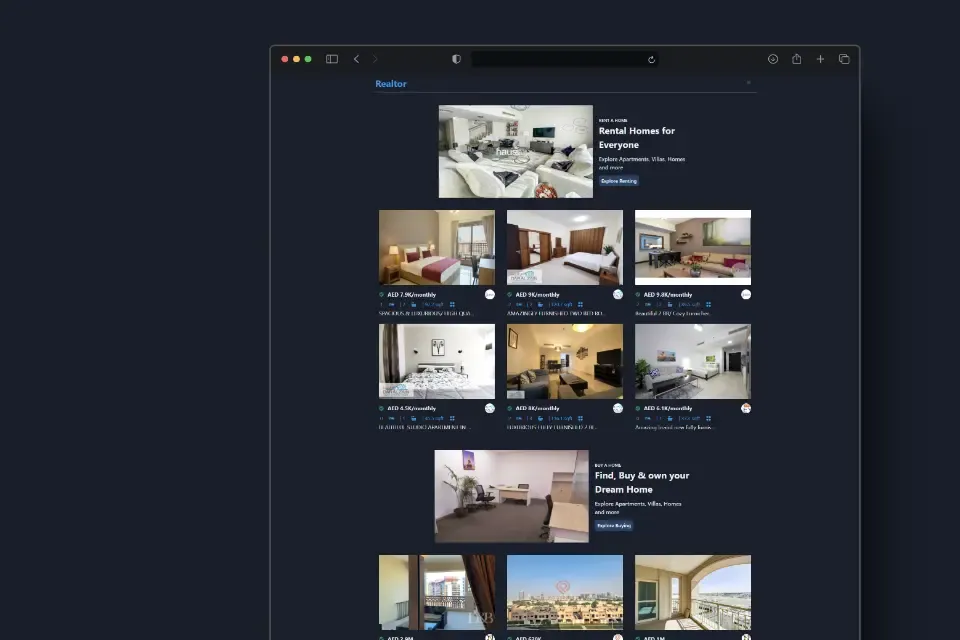The width and height of the screenshot is (960, 640).
Task: Open the browser share icon
Action: [797, 59]
